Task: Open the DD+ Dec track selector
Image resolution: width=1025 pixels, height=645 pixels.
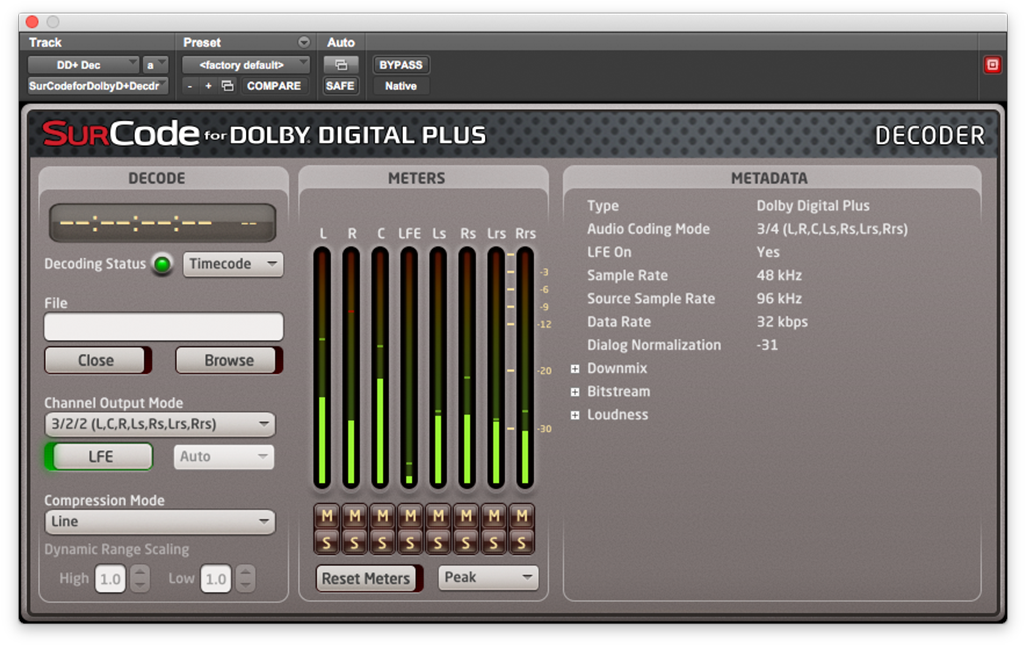Action: [x=84, y=65]
